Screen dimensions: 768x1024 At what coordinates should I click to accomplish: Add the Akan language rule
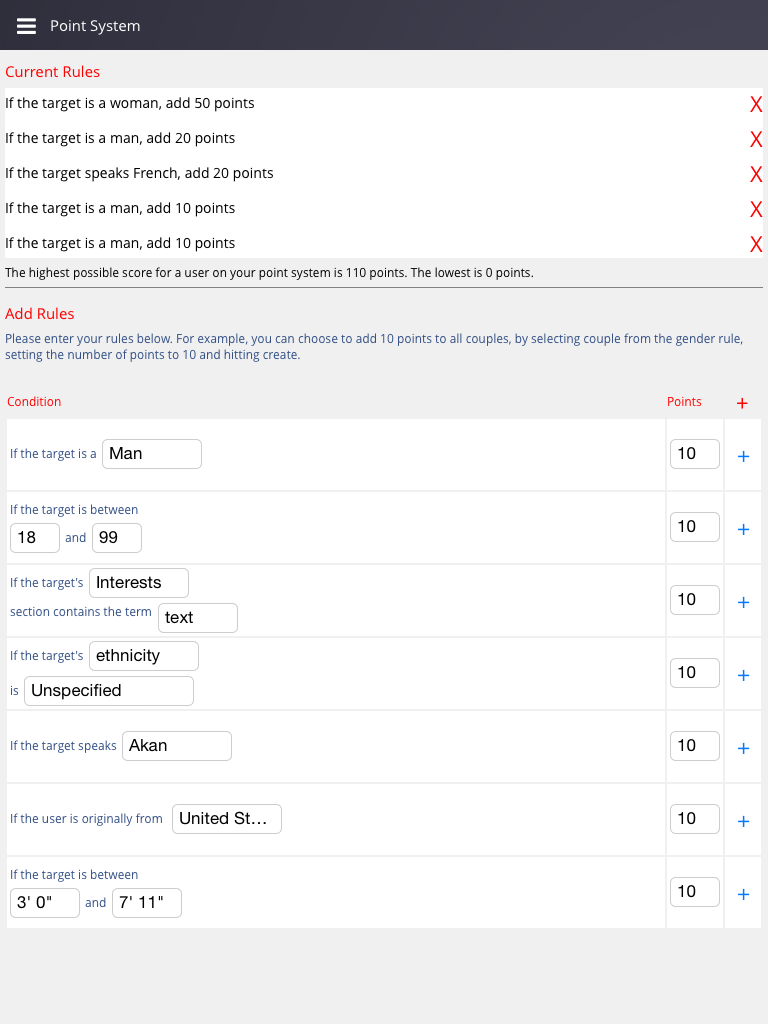(743, 748)
